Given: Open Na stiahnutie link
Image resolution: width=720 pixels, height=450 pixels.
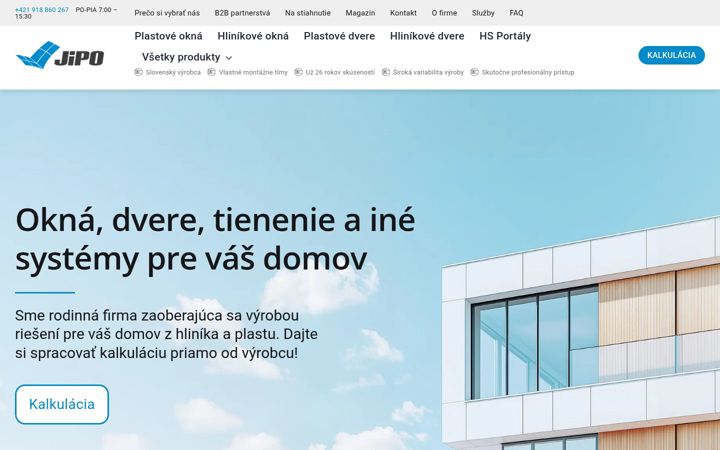Looking at the screenshot, I should [308, 13].
